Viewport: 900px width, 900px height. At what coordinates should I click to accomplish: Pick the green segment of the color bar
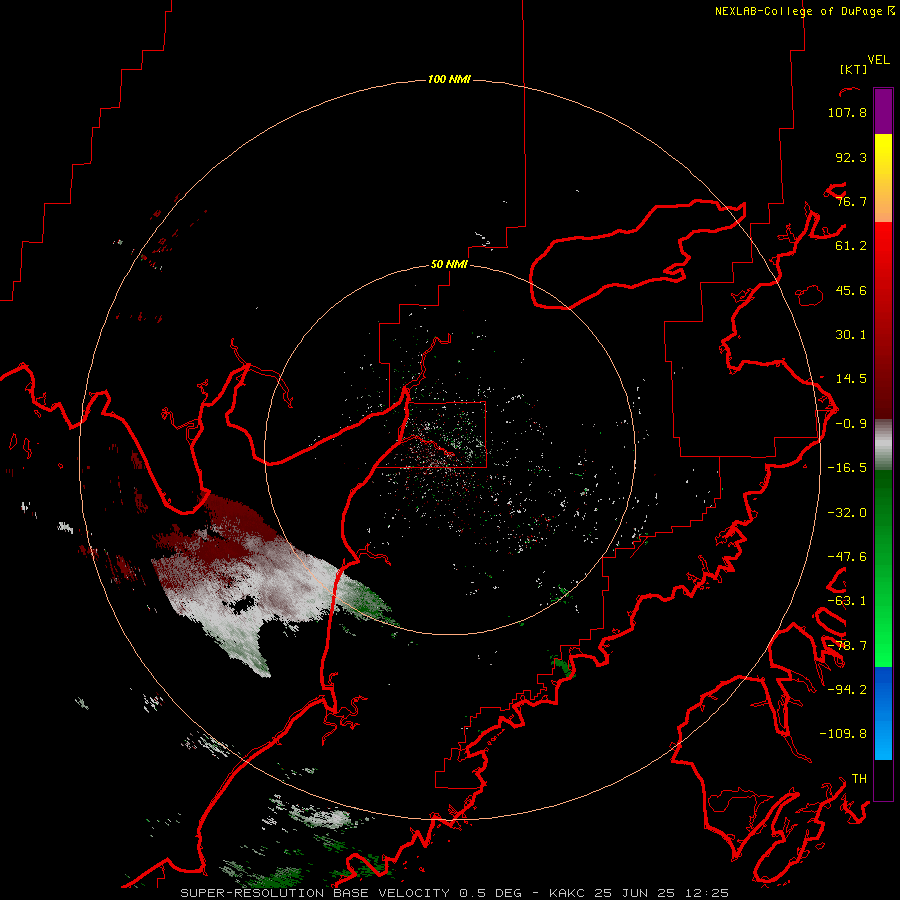click(883, 568)
